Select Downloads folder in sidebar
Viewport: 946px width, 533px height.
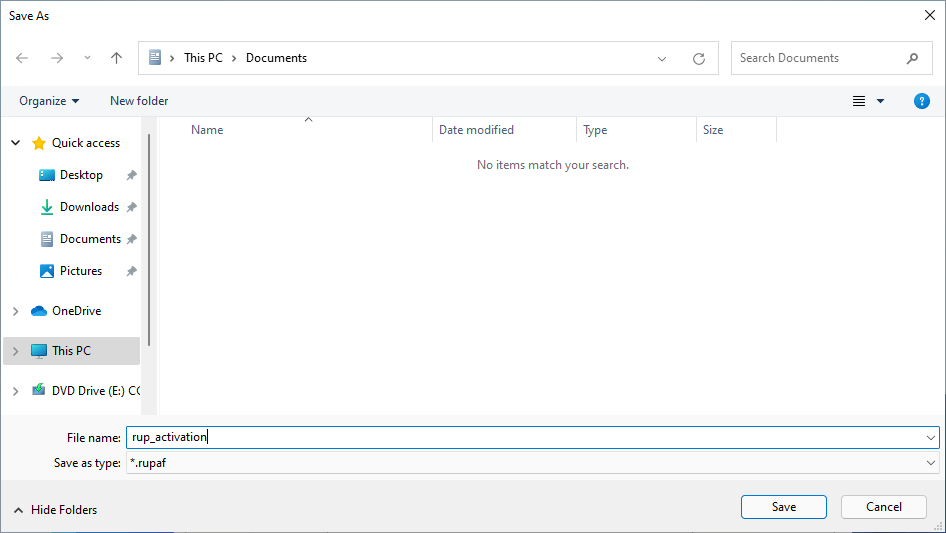(x=88, y=207)
